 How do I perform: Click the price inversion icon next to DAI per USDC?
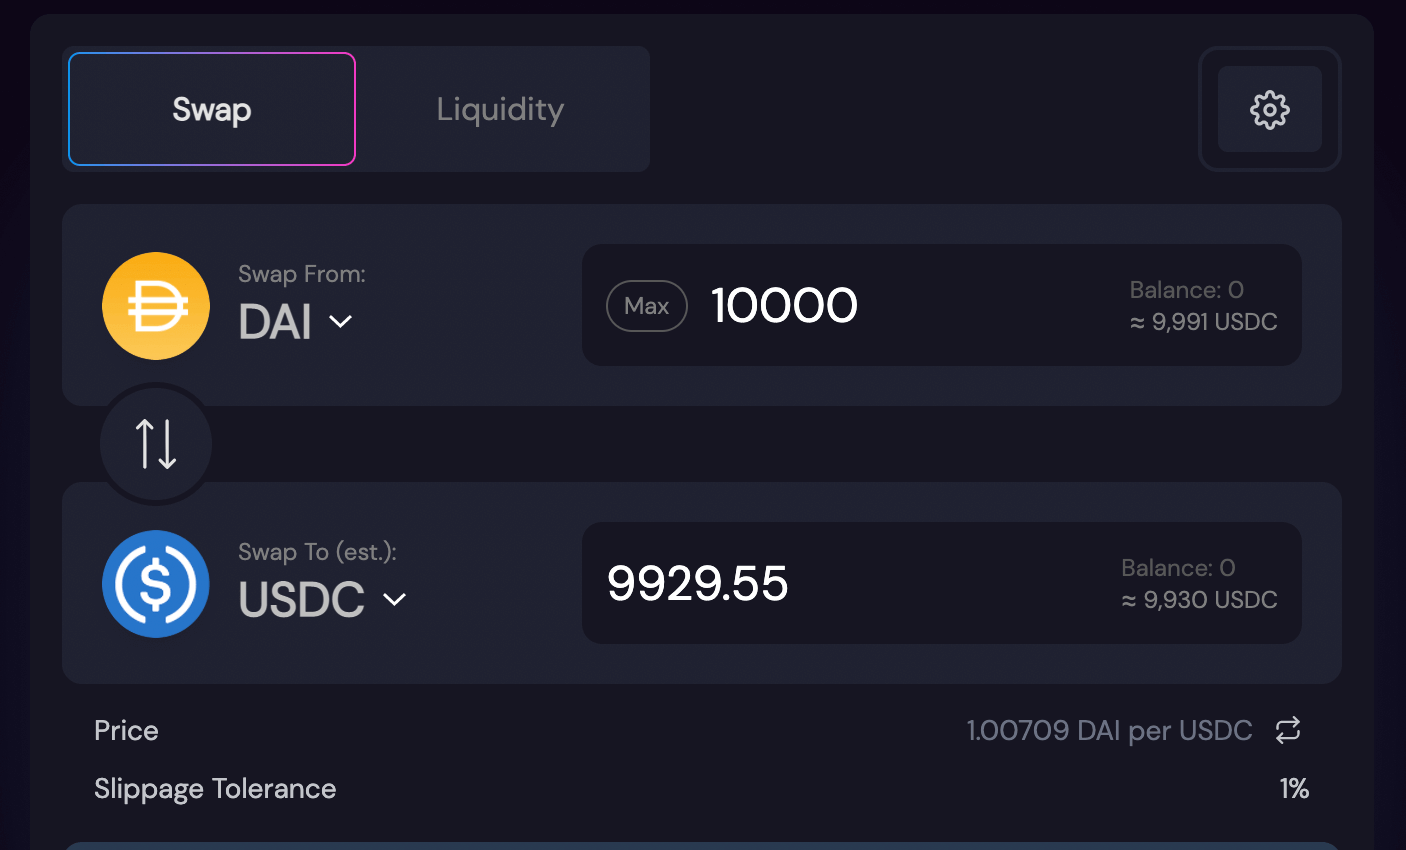click(1288, 730)
